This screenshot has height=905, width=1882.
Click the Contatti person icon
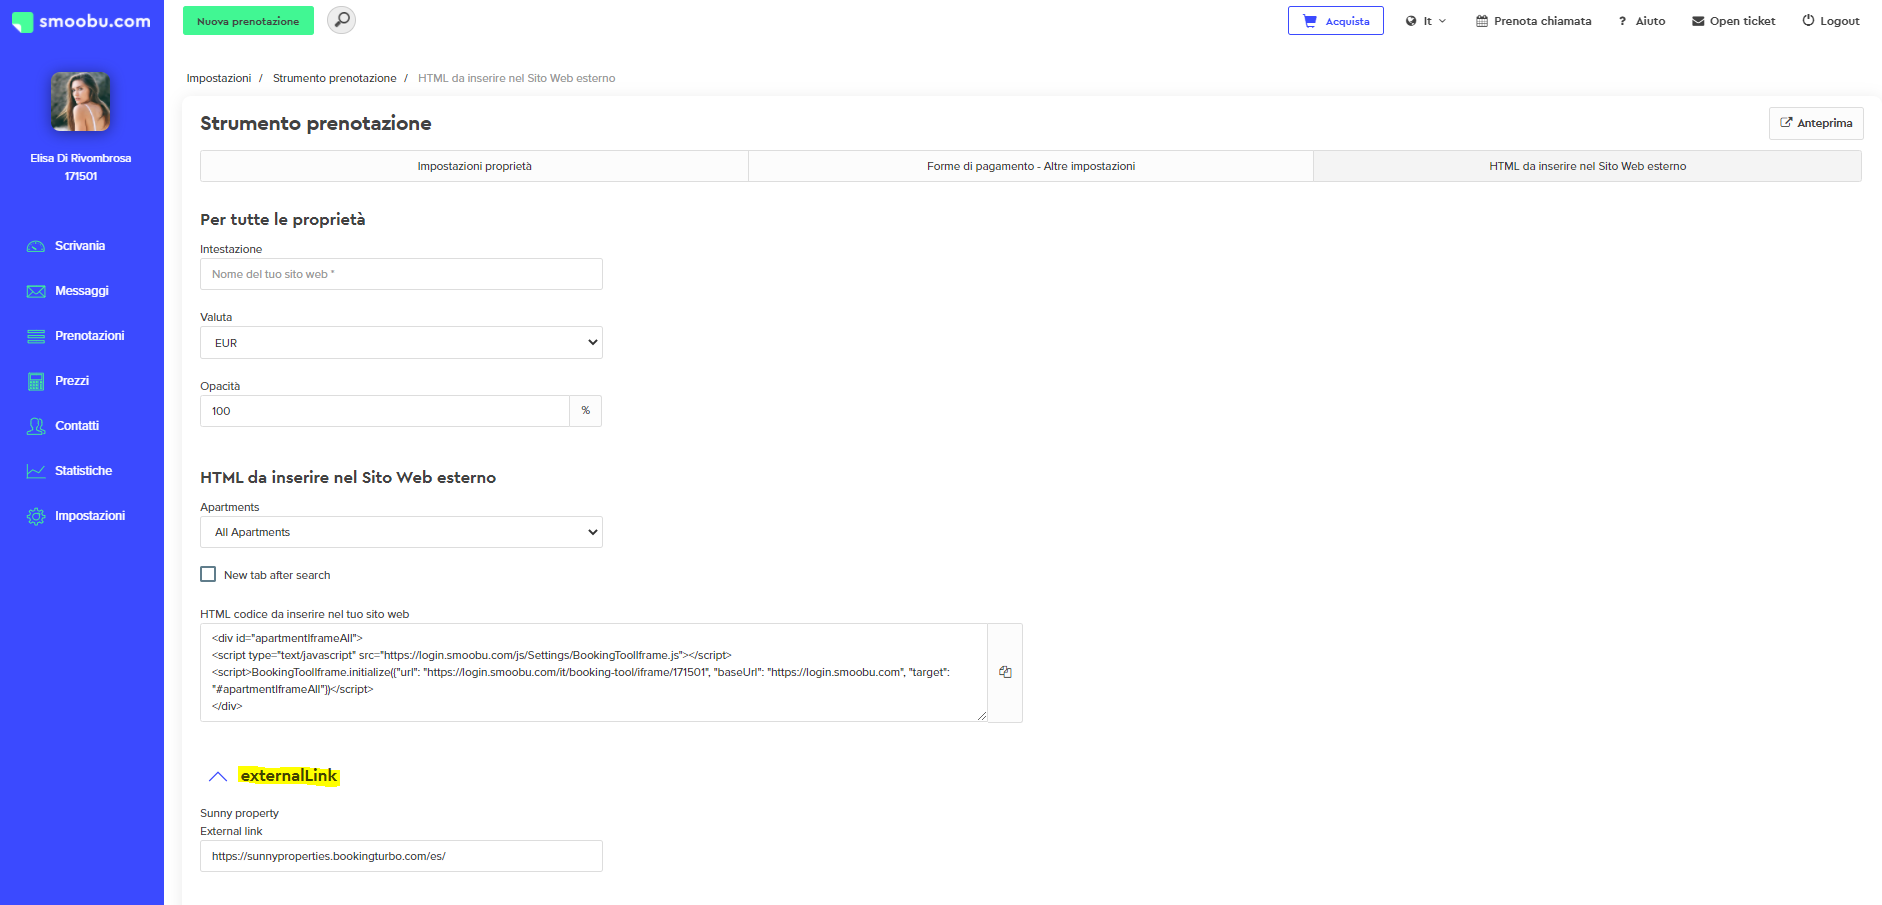point(36,426)
